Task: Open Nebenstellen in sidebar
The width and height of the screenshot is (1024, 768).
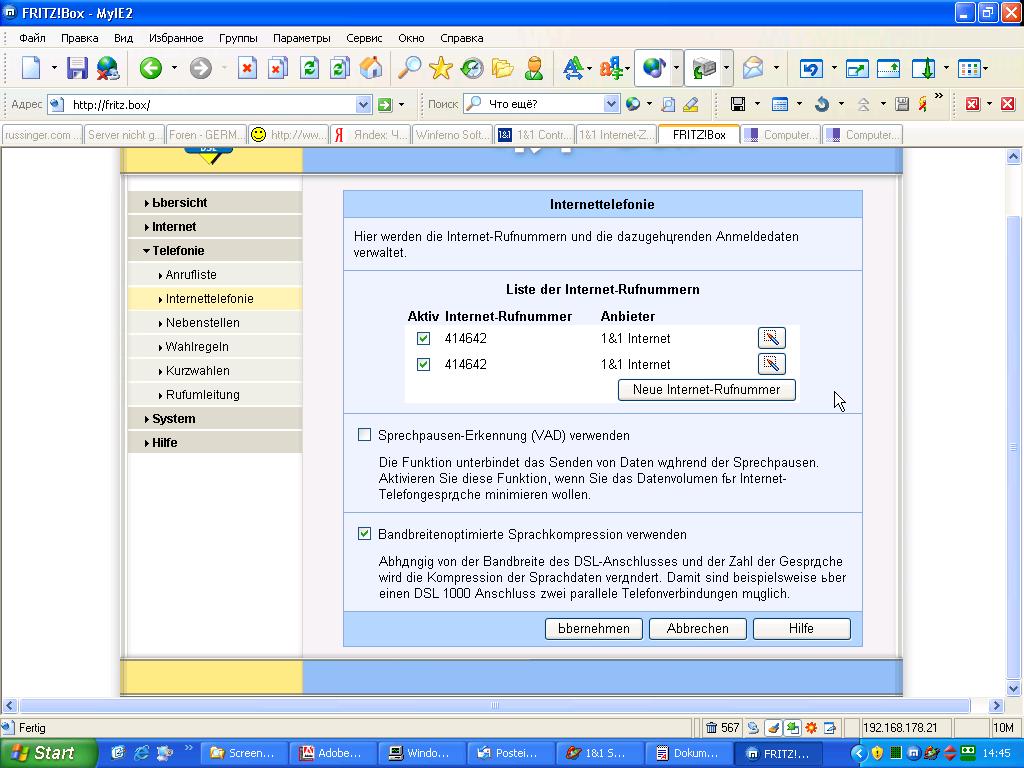Action: click(202, 323)
